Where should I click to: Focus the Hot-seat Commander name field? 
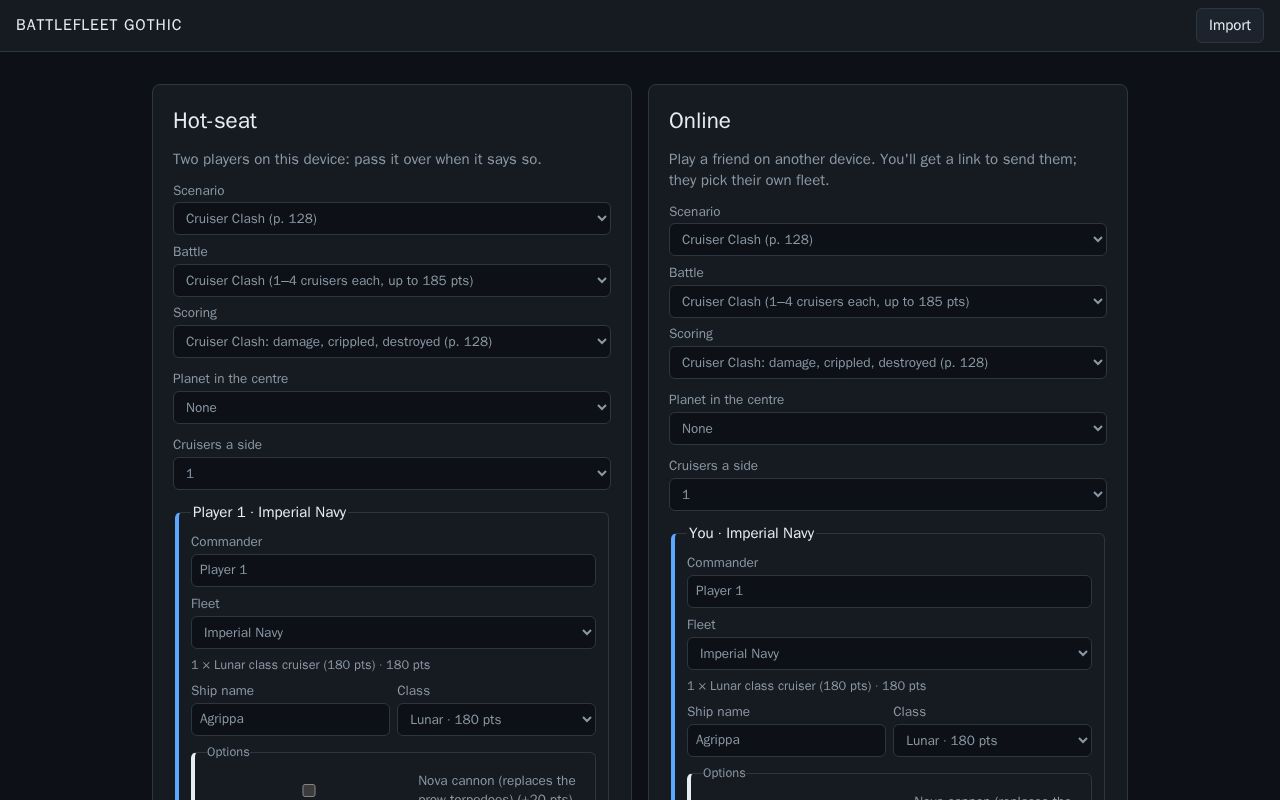click(x=393, y=571)
